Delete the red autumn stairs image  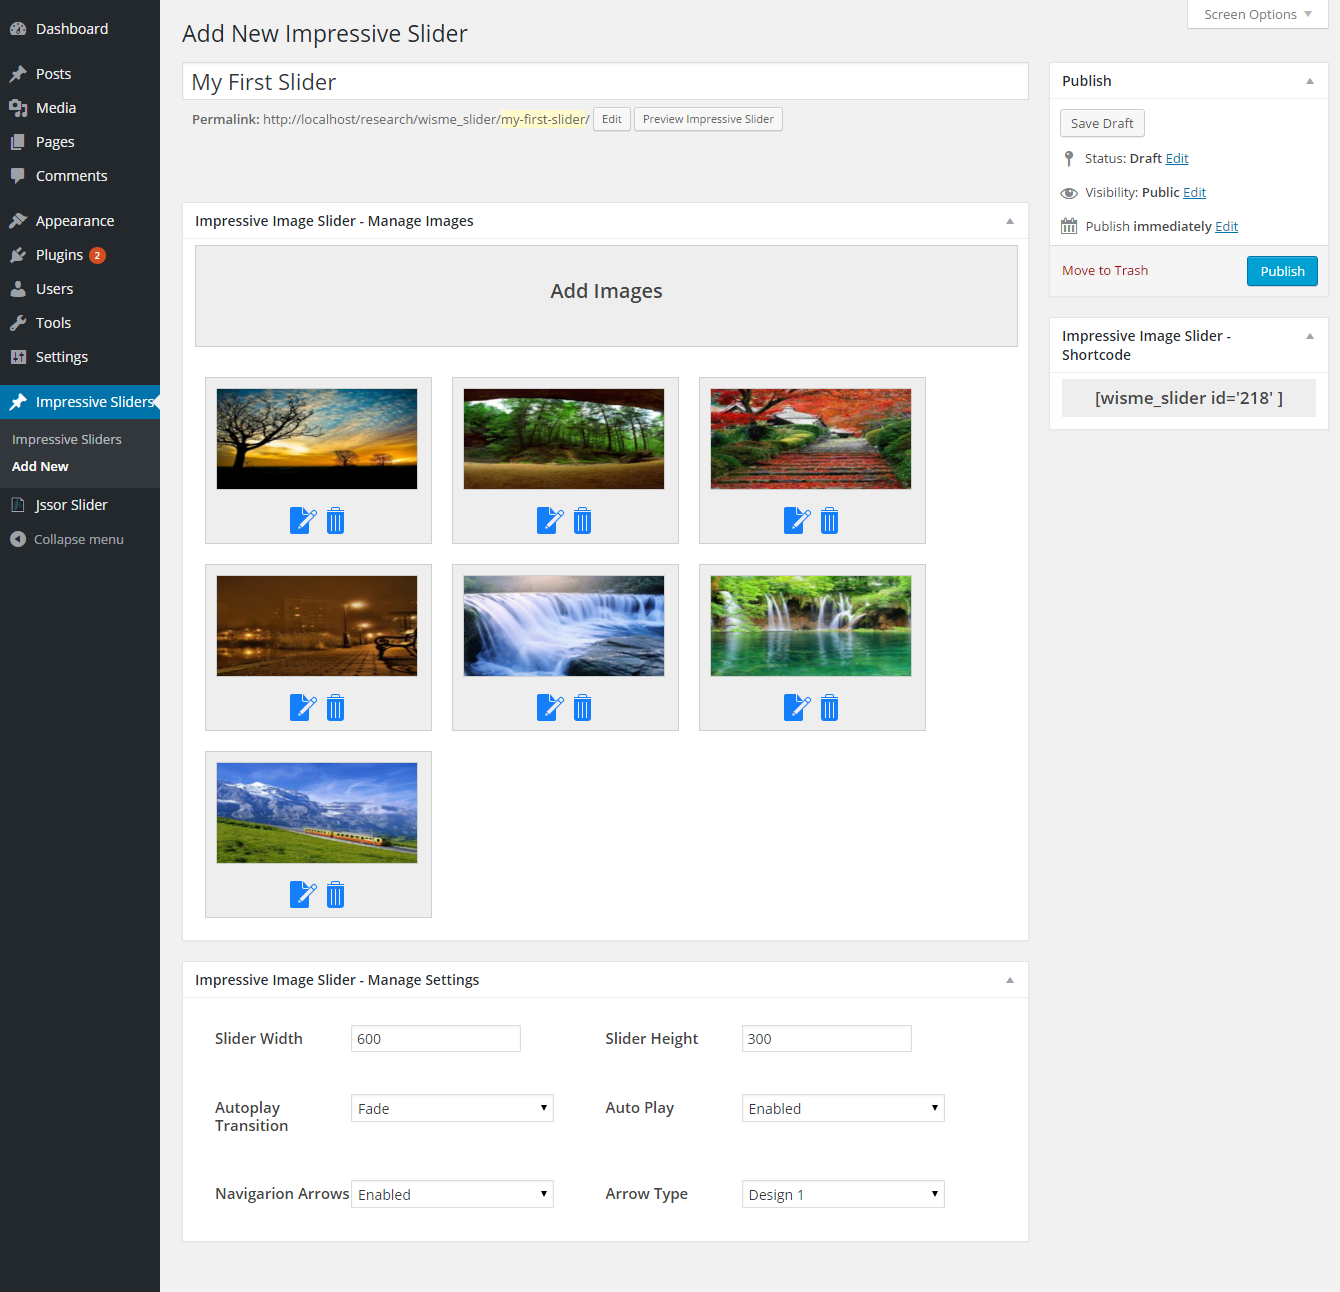(830, 520)
